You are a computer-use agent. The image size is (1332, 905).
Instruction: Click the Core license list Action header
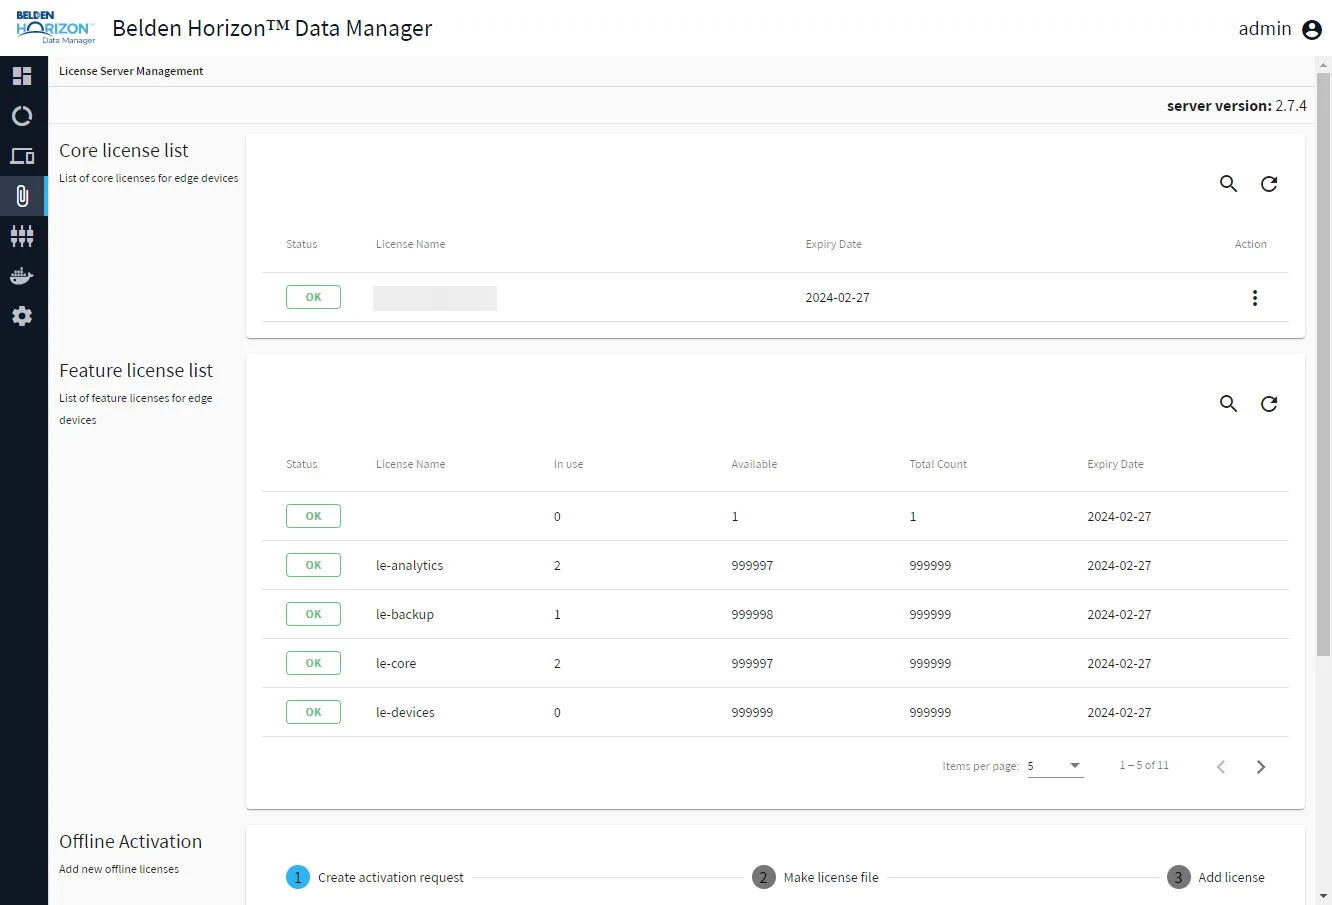pyautogui.click(x=1250, y=244)
